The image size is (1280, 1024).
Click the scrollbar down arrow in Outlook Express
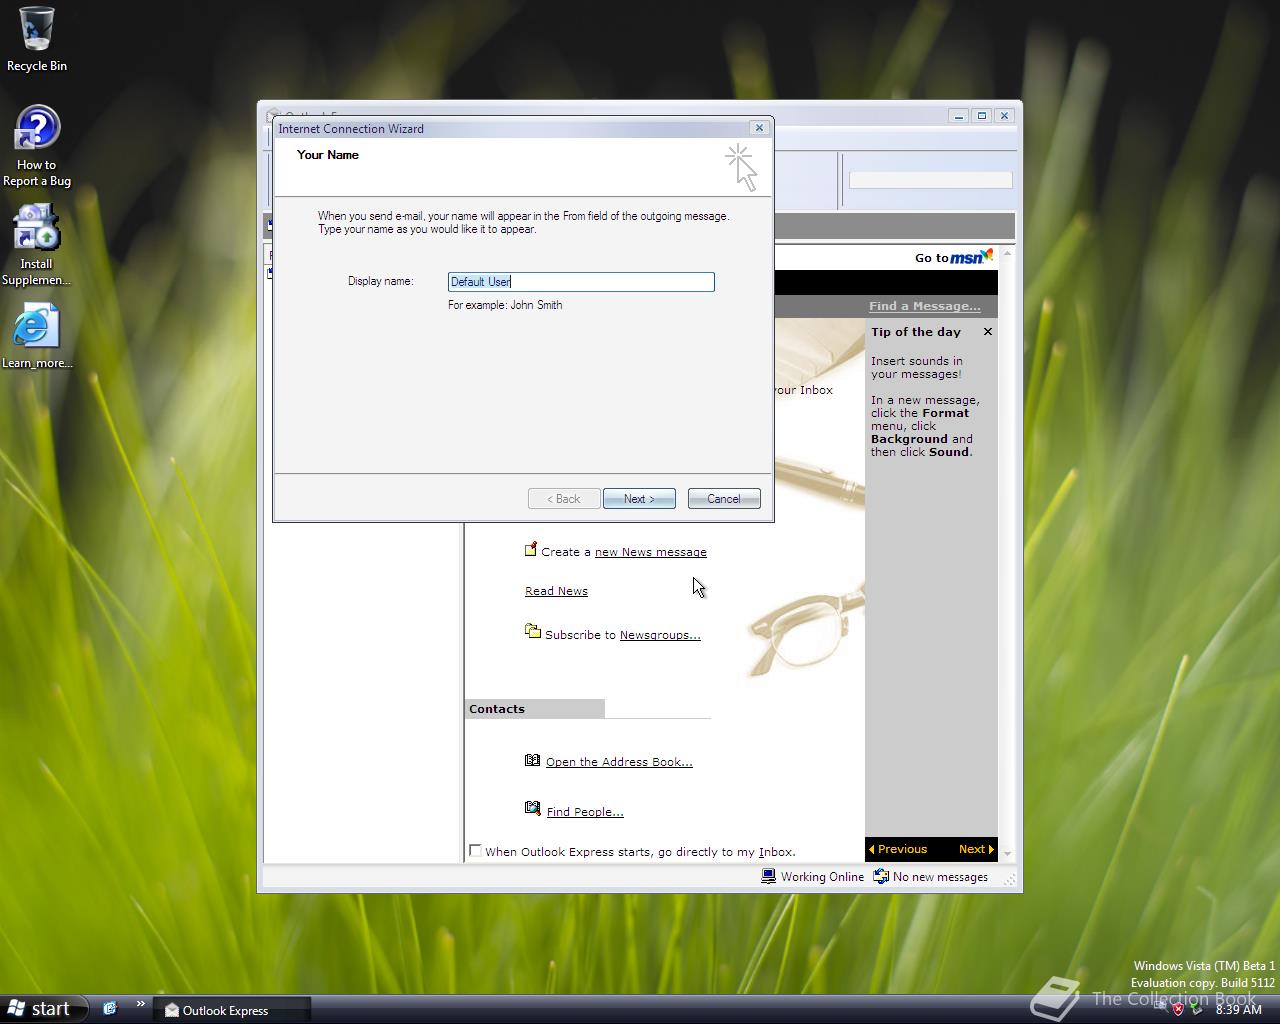[x=1007, y=854]
